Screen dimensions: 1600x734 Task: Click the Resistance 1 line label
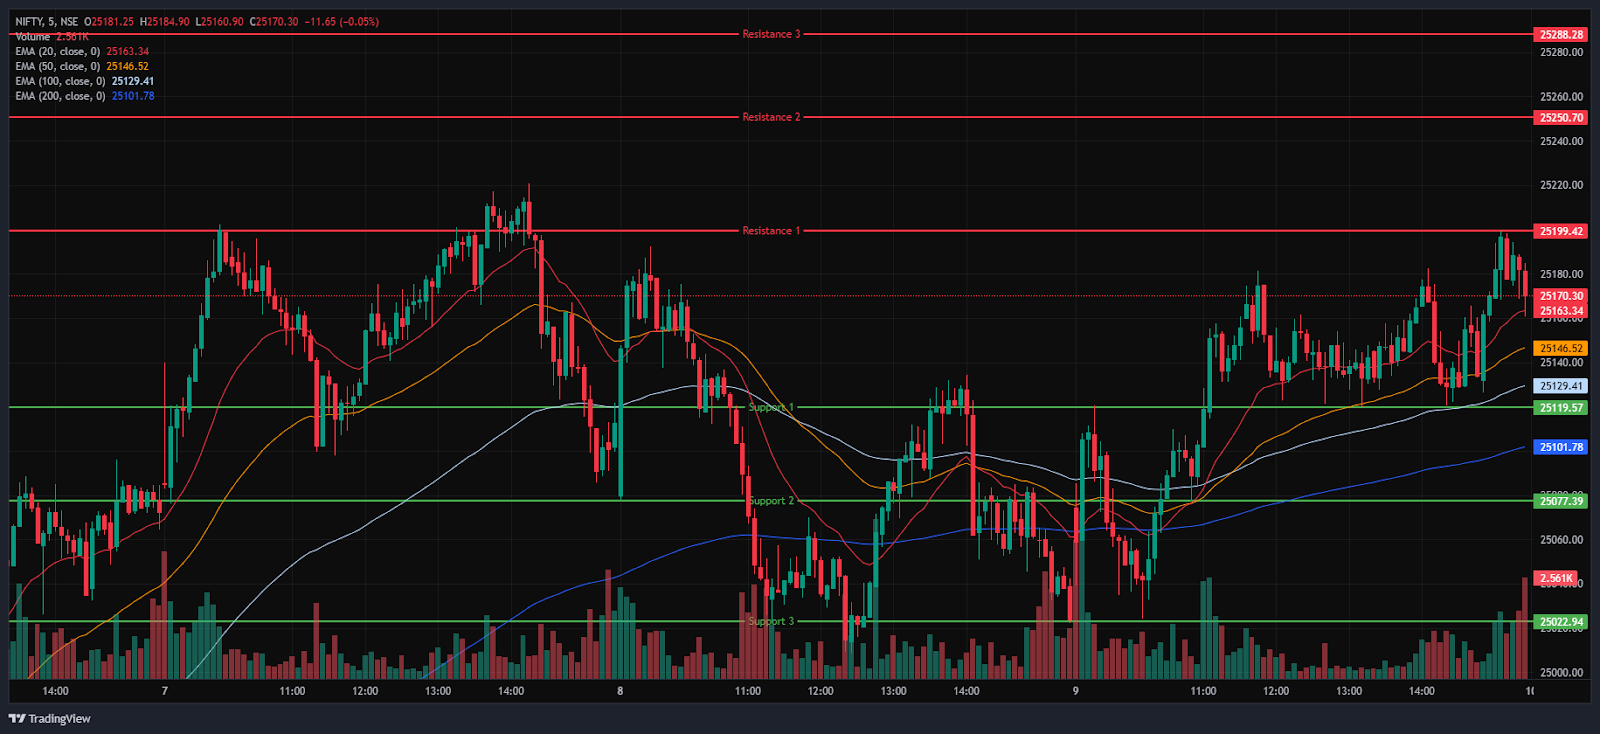771,231
